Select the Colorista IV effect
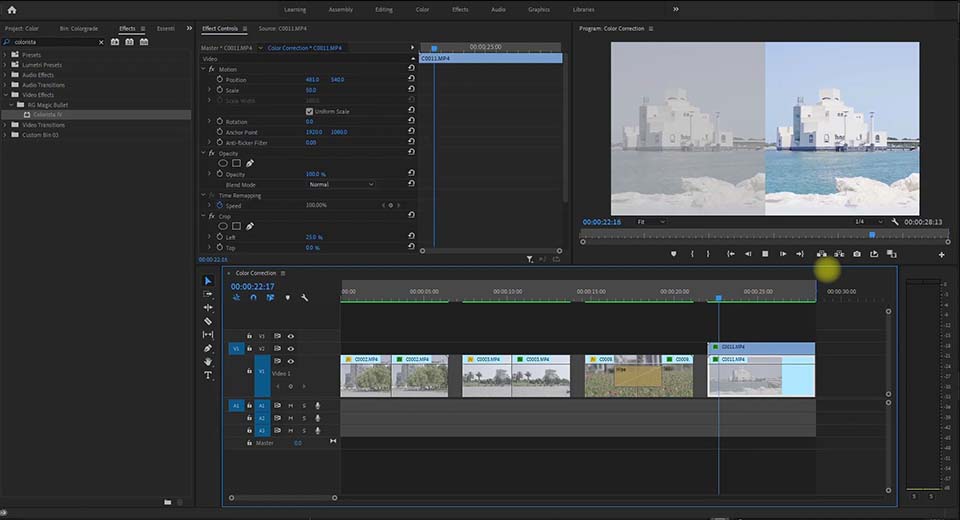This screenshot has width=960, height=520. 48,115
